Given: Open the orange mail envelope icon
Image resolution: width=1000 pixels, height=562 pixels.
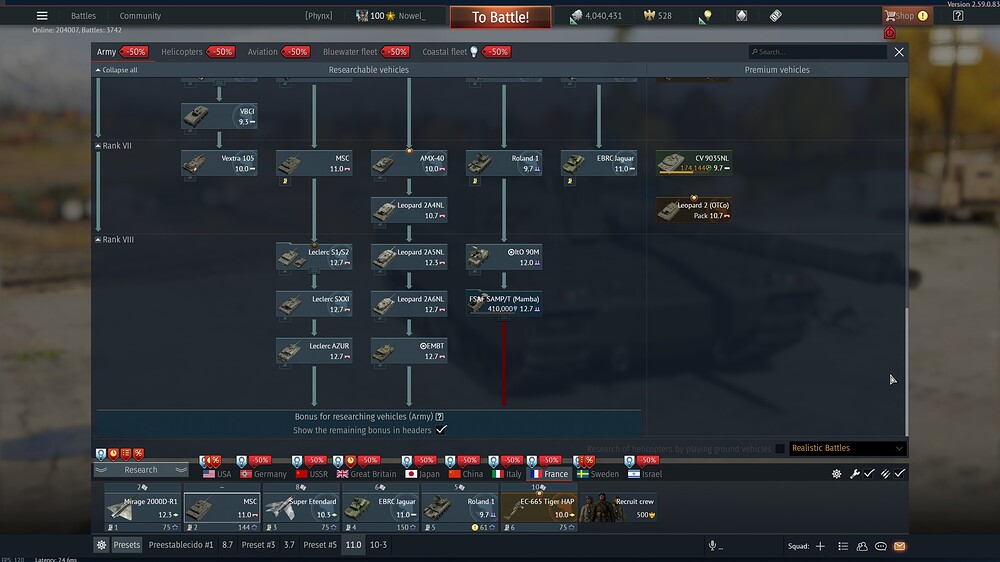Looking at the screenshot, I should coord(899,546).
